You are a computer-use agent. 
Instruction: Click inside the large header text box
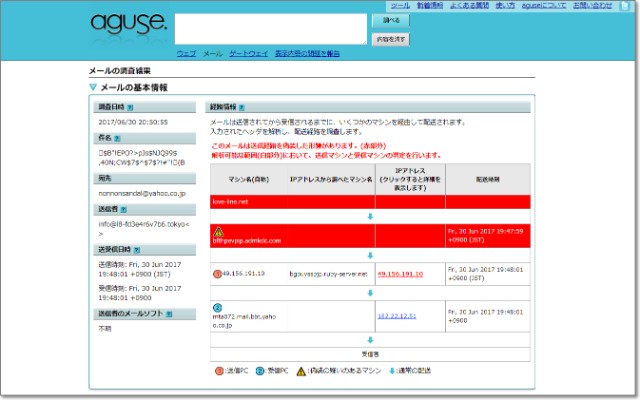(x=271, y=29)
